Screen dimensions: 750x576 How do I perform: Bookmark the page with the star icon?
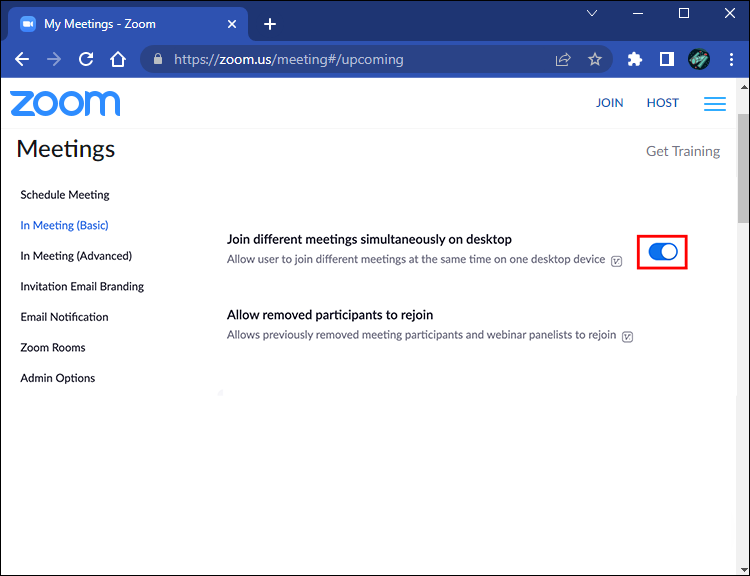click(x=595, y=59)
